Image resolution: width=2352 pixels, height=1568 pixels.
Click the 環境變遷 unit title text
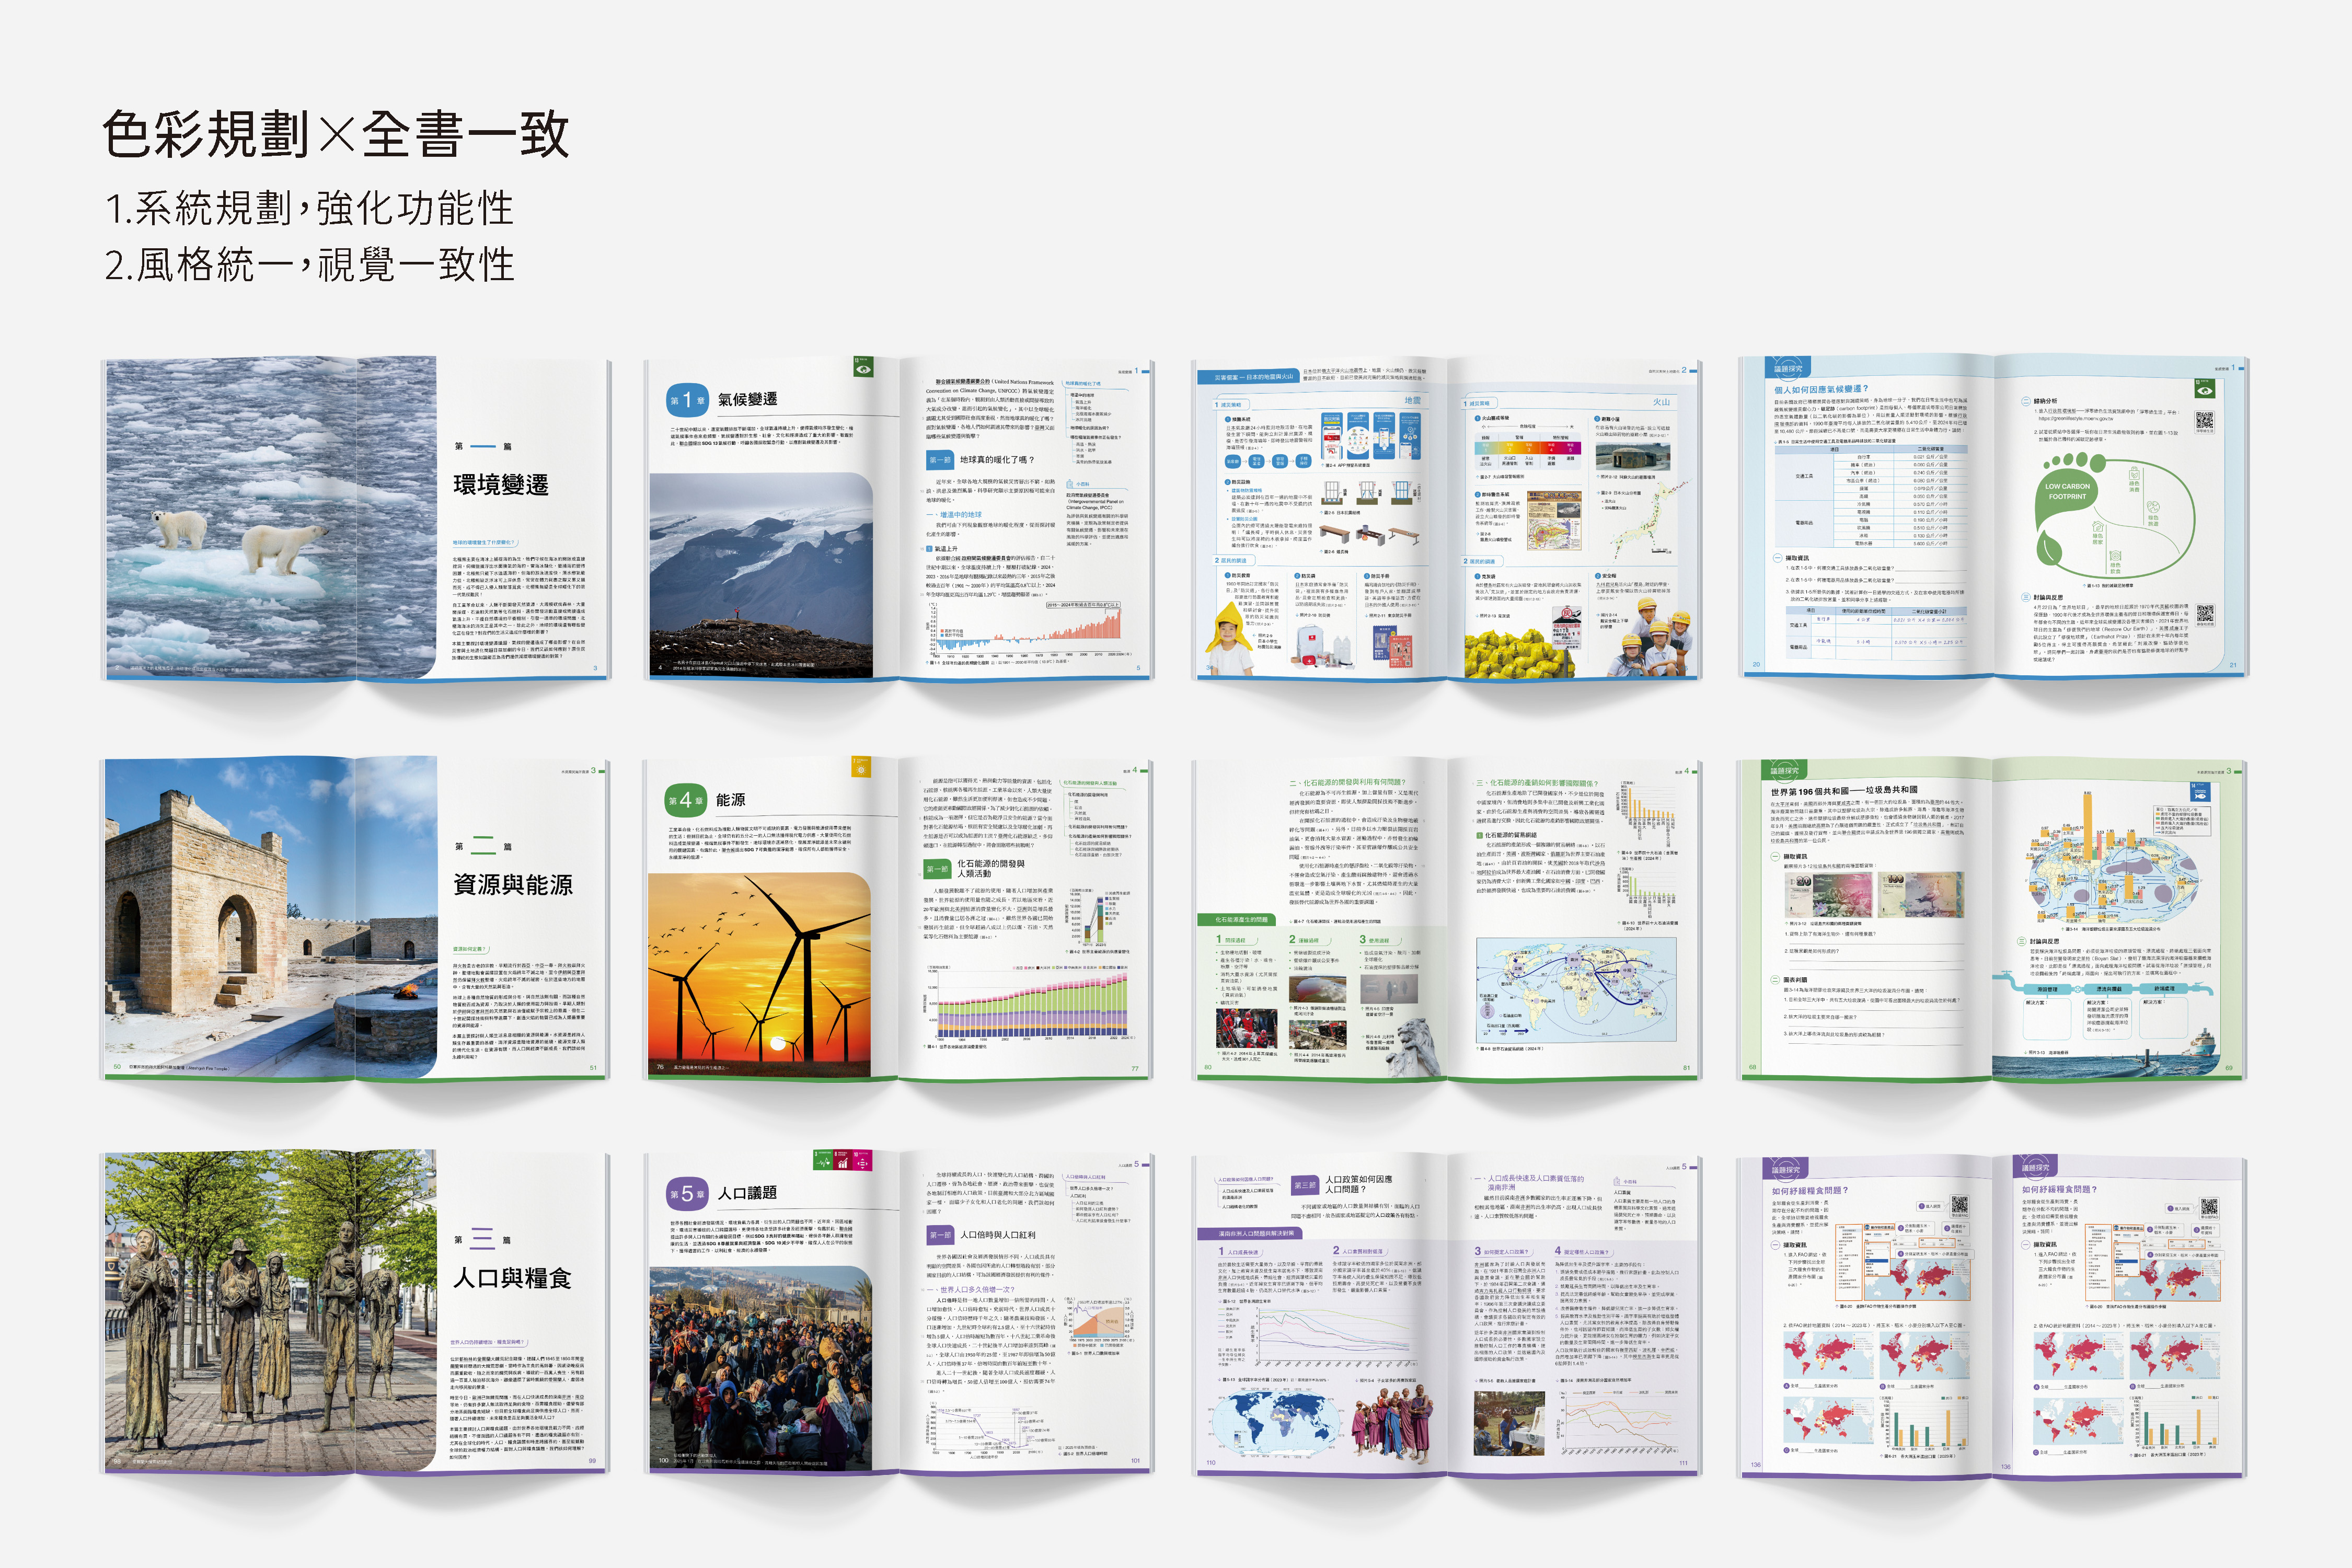pyautogui.click(x=501, y=485)
